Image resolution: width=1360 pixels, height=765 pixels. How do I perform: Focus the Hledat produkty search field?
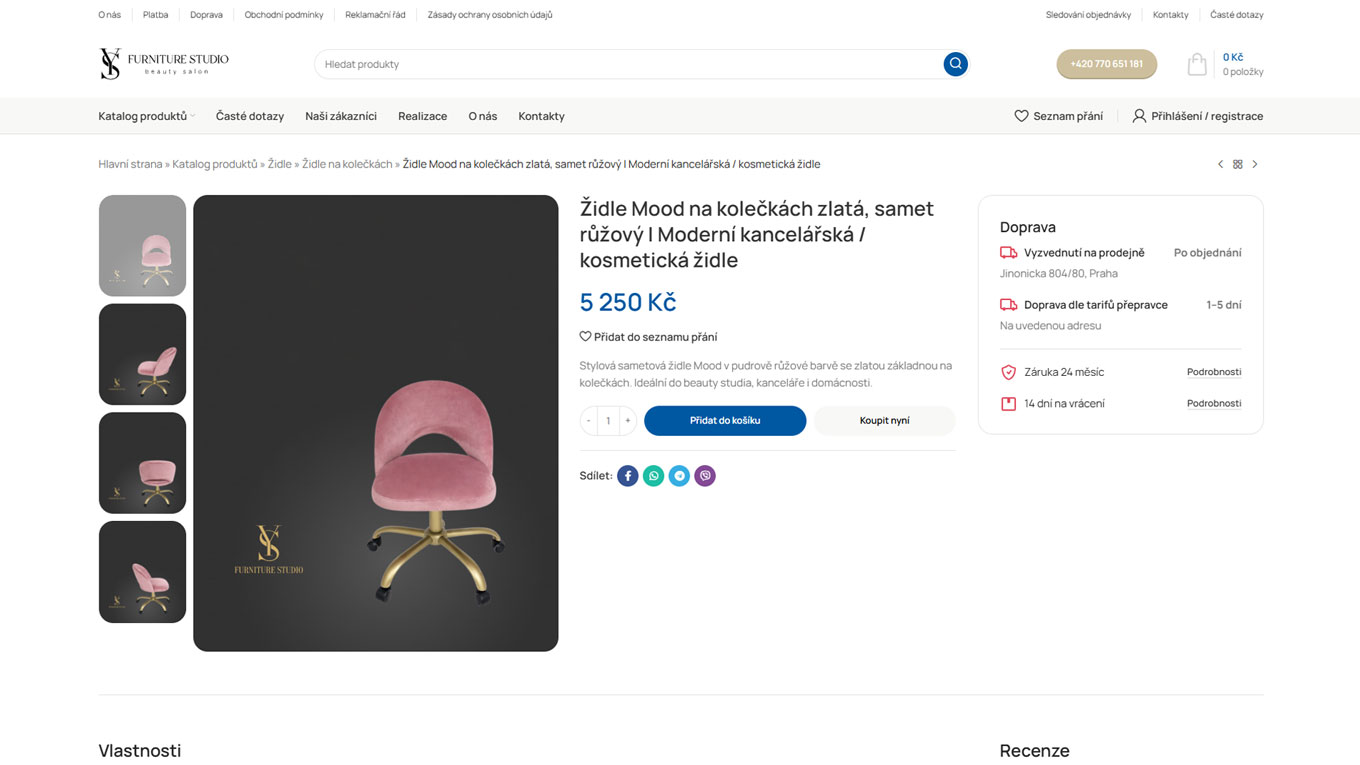[628, 64]
